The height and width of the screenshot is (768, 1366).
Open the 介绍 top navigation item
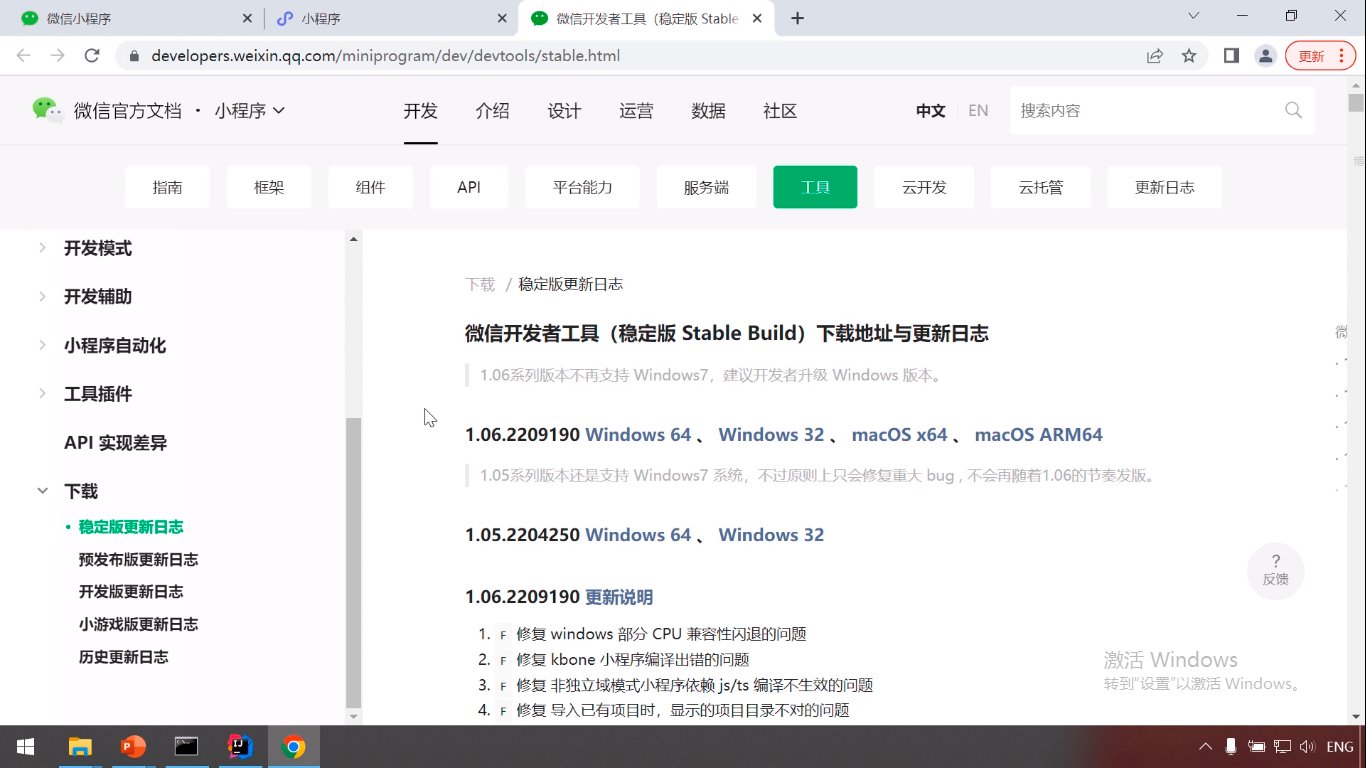pyautogui.click(x=493, y=111)
